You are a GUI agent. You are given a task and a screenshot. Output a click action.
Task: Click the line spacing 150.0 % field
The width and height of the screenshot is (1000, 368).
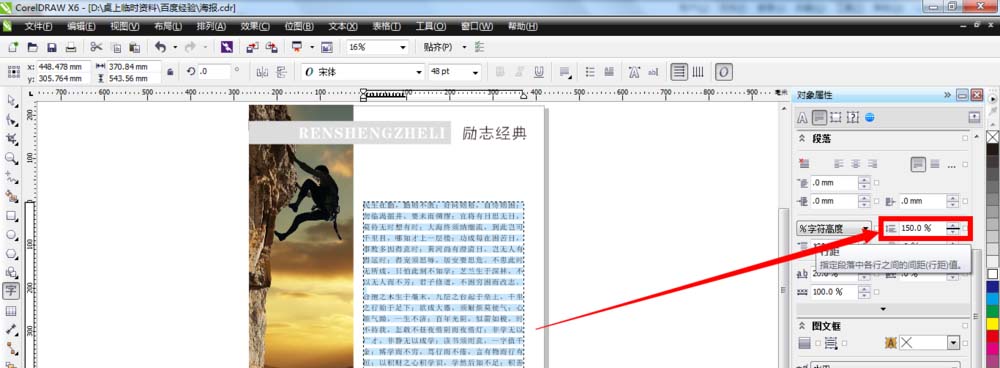tap(922, 228)
